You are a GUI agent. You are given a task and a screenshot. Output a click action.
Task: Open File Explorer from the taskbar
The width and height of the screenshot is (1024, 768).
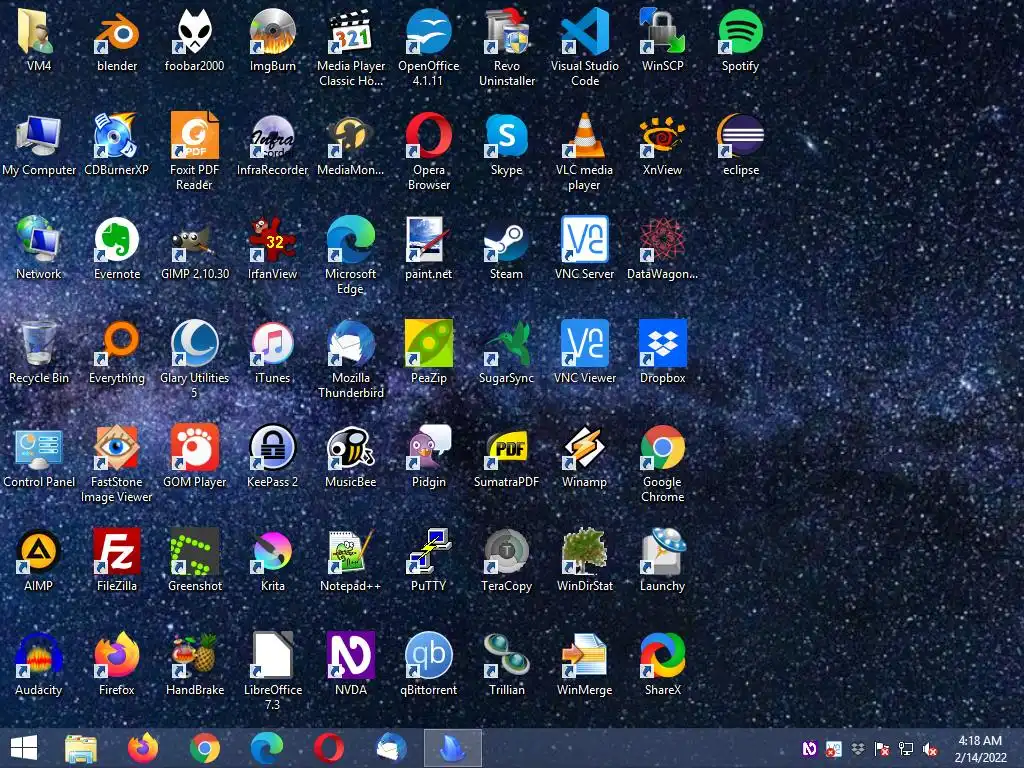tap(81, 748)
